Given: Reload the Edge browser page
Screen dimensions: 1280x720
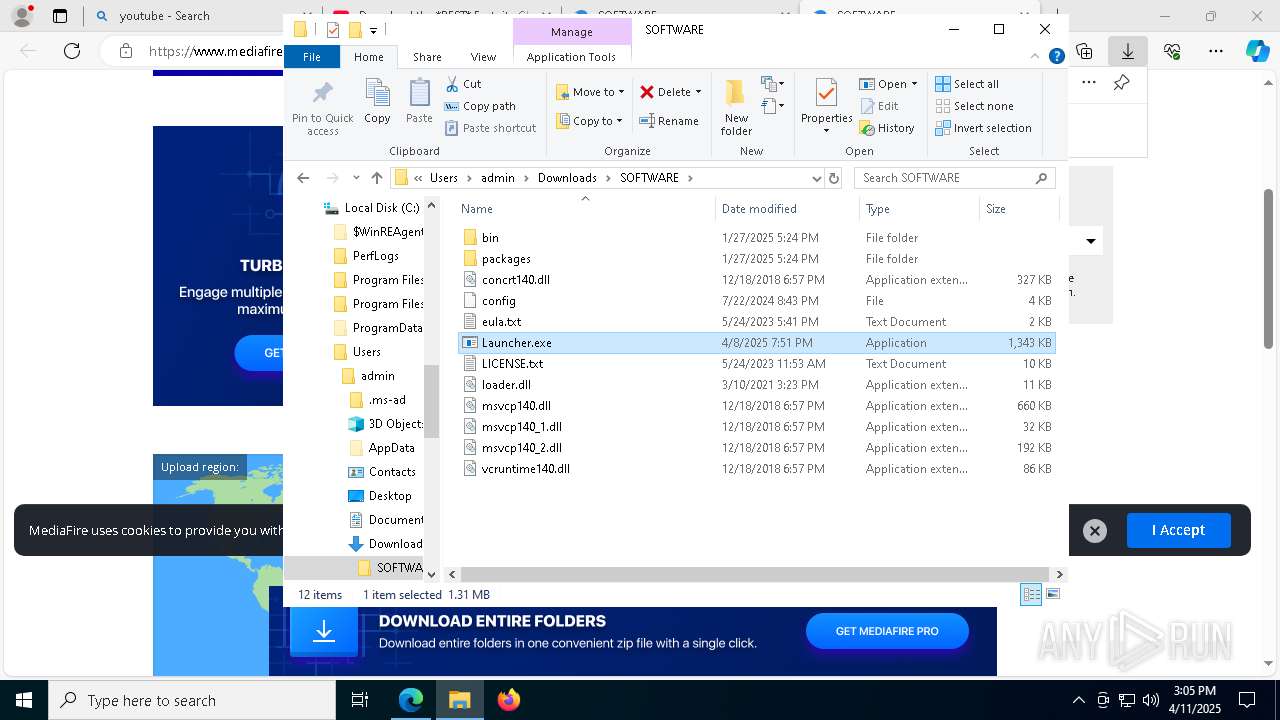Looking at the screenshot, I should pos(72,51).
